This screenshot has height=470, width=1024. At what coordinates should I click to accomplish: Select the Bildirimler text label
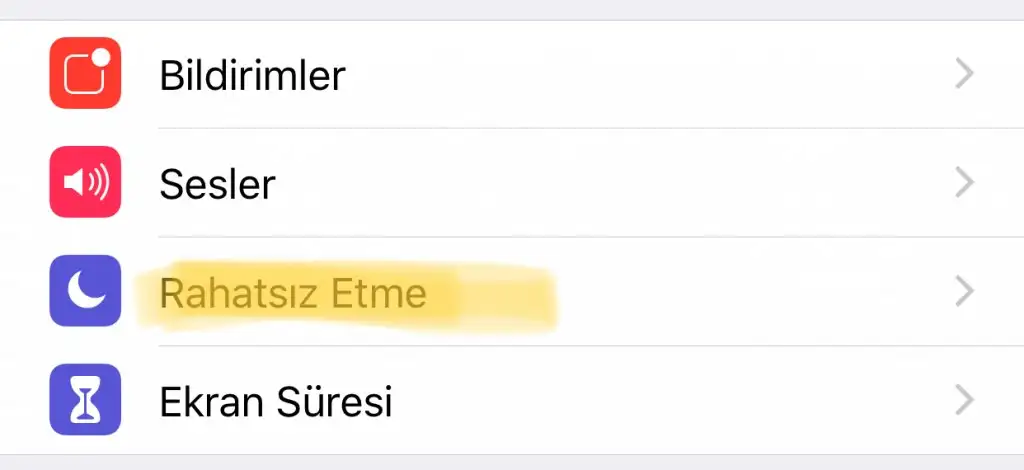pos(252,75)
